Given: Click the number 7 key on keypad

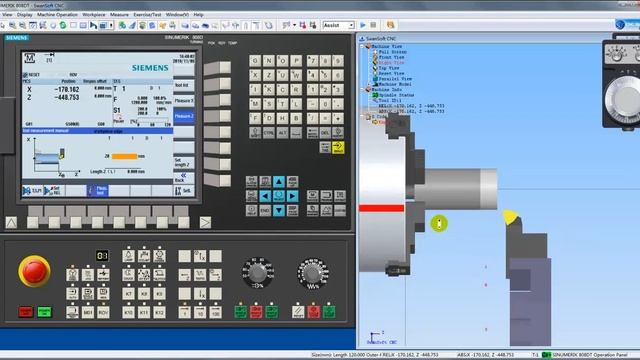Looking at the screenshot, I should pyautogui.click(x=312, y=61).
